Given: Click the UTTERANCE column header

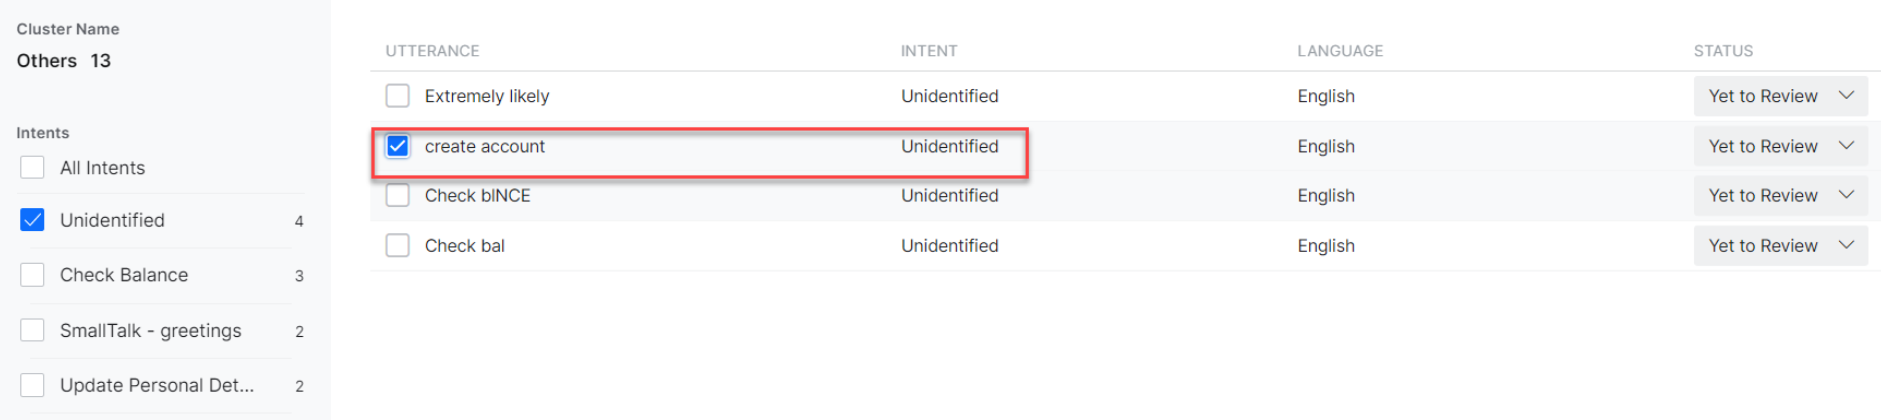Looking at the screenshot, I should (x=432, y=51).
